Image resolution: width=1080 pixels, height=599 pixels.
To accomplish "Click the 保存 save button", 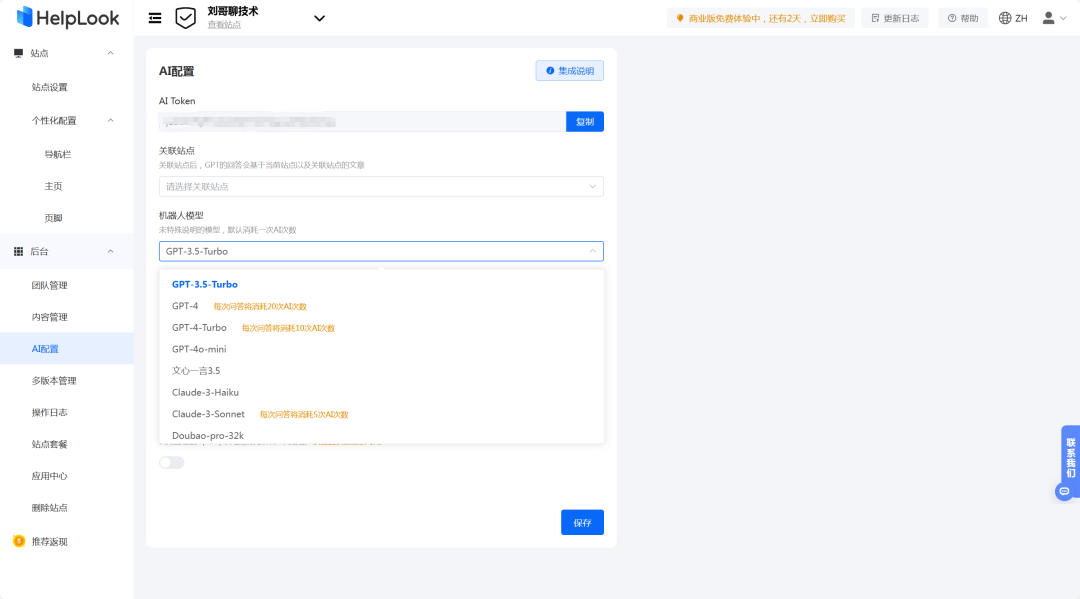I will 582,523.
